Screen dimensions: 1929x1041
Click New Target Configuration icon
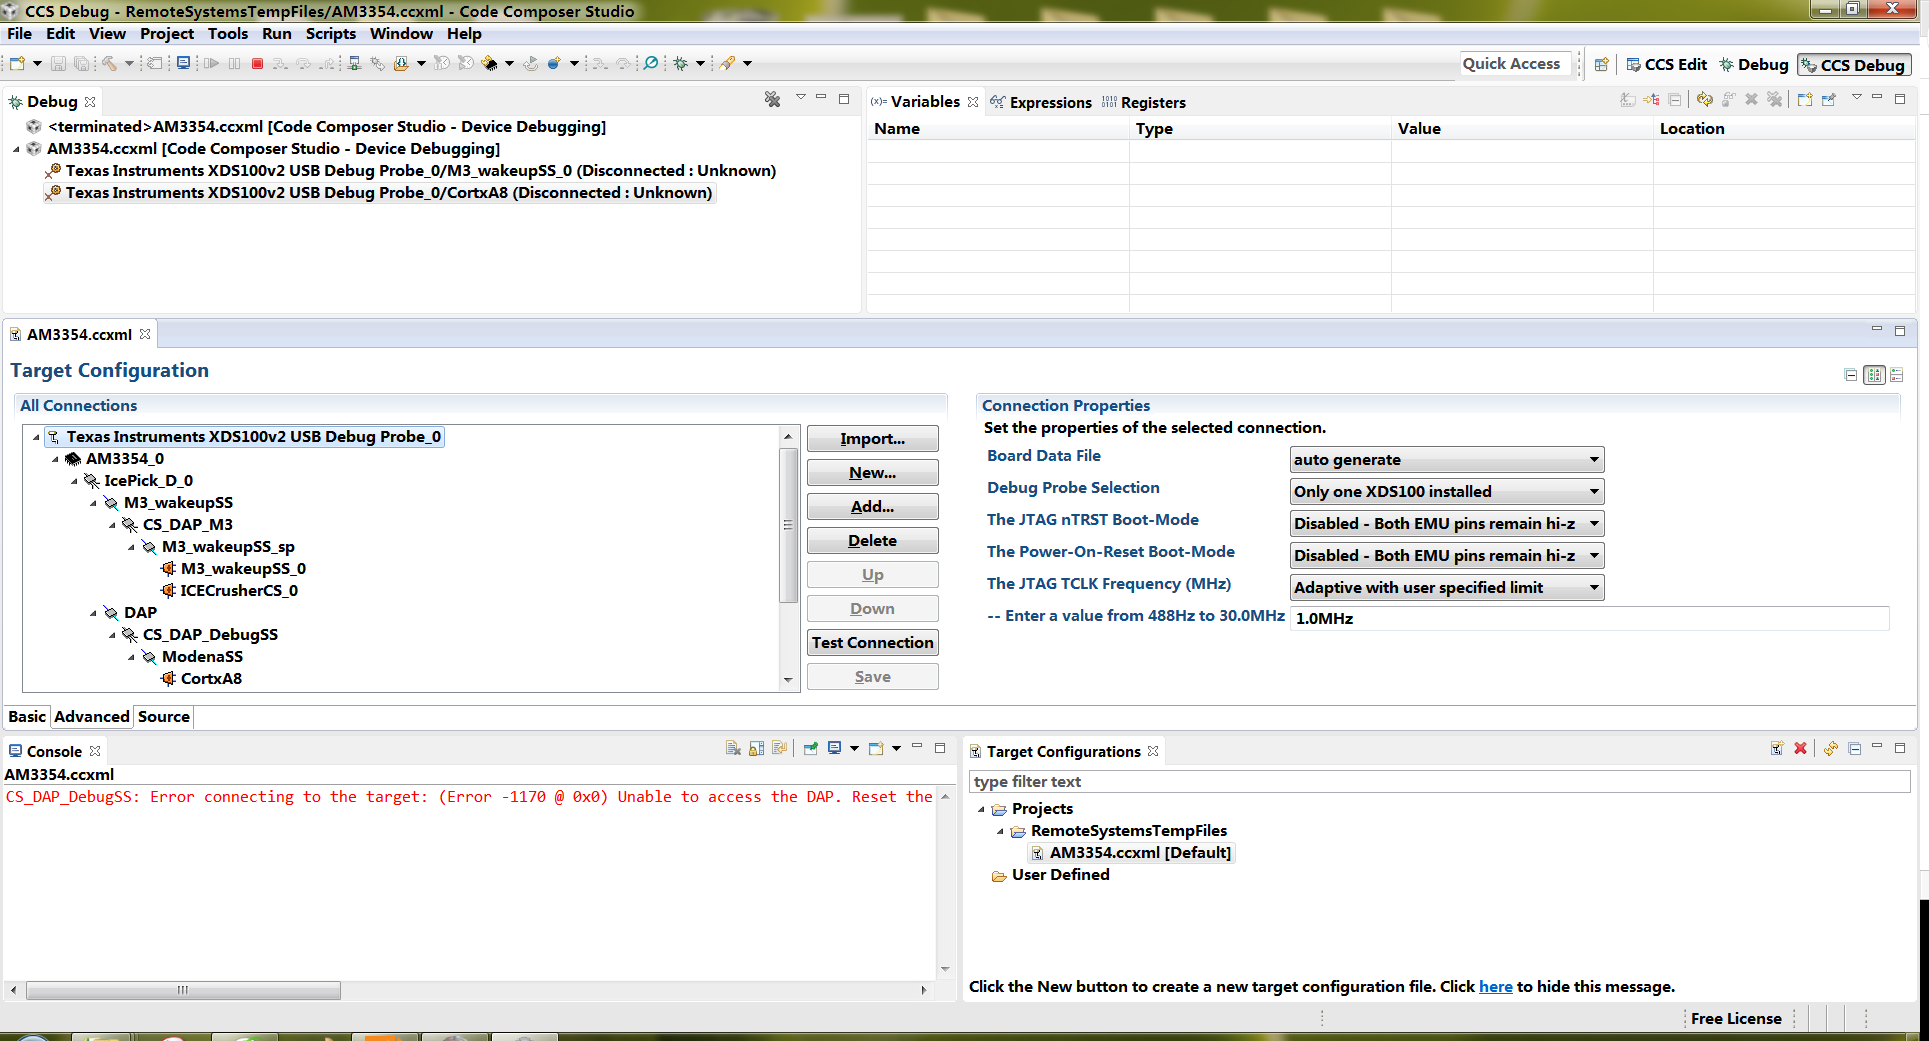tap(1777, 748)
